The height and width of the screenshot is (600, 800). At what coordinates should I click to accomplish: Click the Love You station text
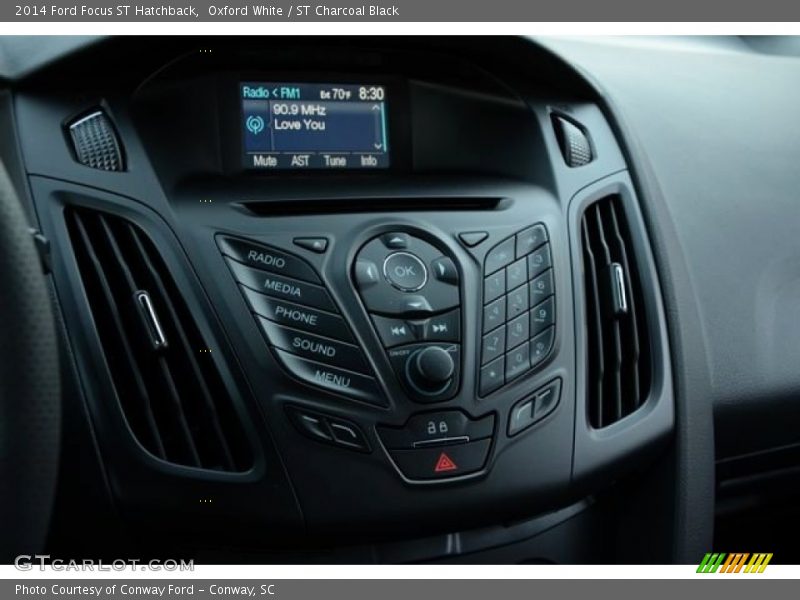299,124
